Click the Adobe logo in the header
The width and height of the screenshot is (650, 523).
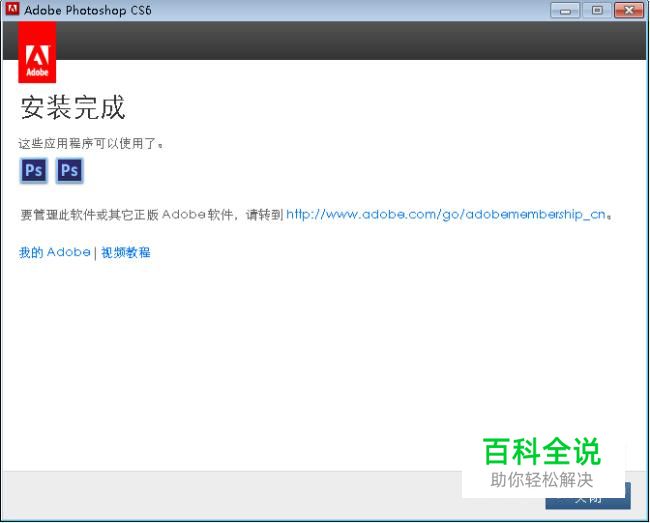click(x=37, y=53)
